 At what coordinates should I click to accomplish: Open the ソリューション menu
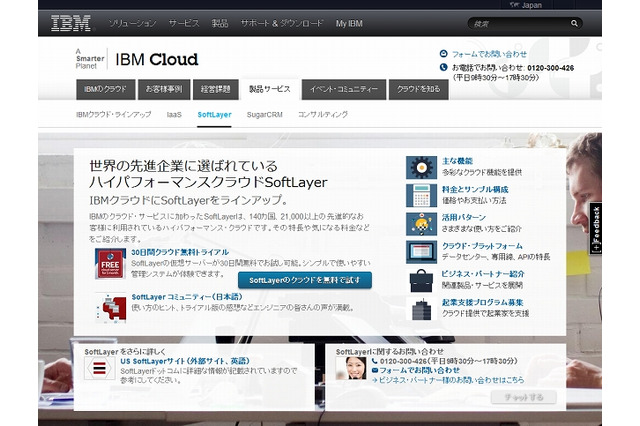click(x=132, y=23)
